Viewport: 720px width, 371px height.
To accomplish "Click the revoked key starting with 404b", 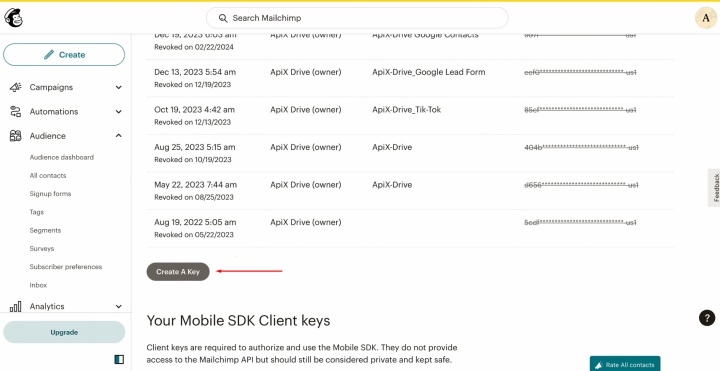I will (581, 147).
